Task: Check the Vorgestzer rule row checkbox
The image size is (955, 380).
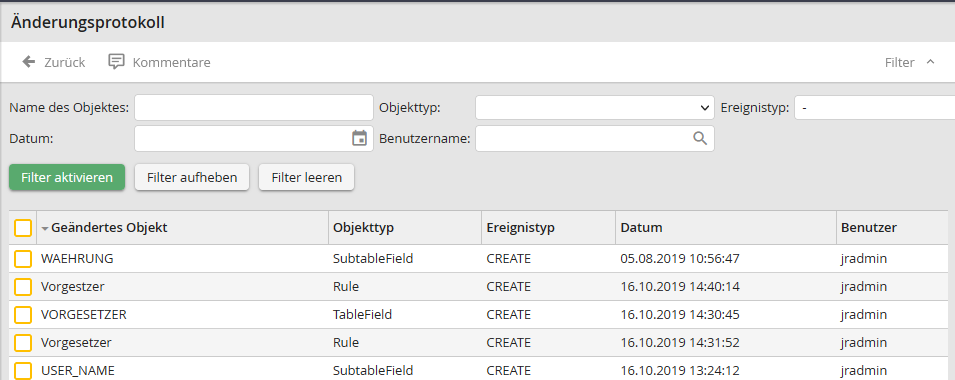Action: pos(23,287)
